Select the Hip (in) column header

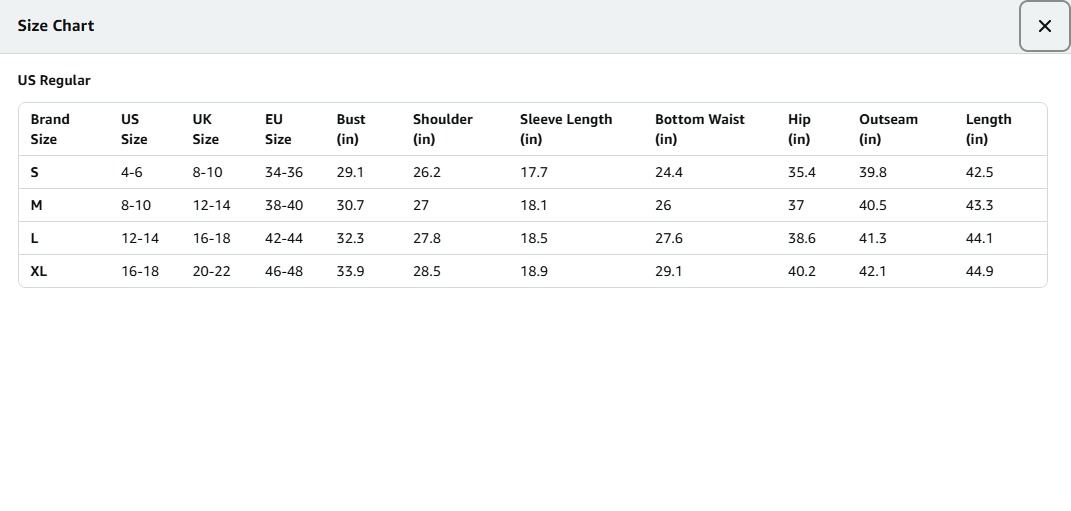[799, 129]
